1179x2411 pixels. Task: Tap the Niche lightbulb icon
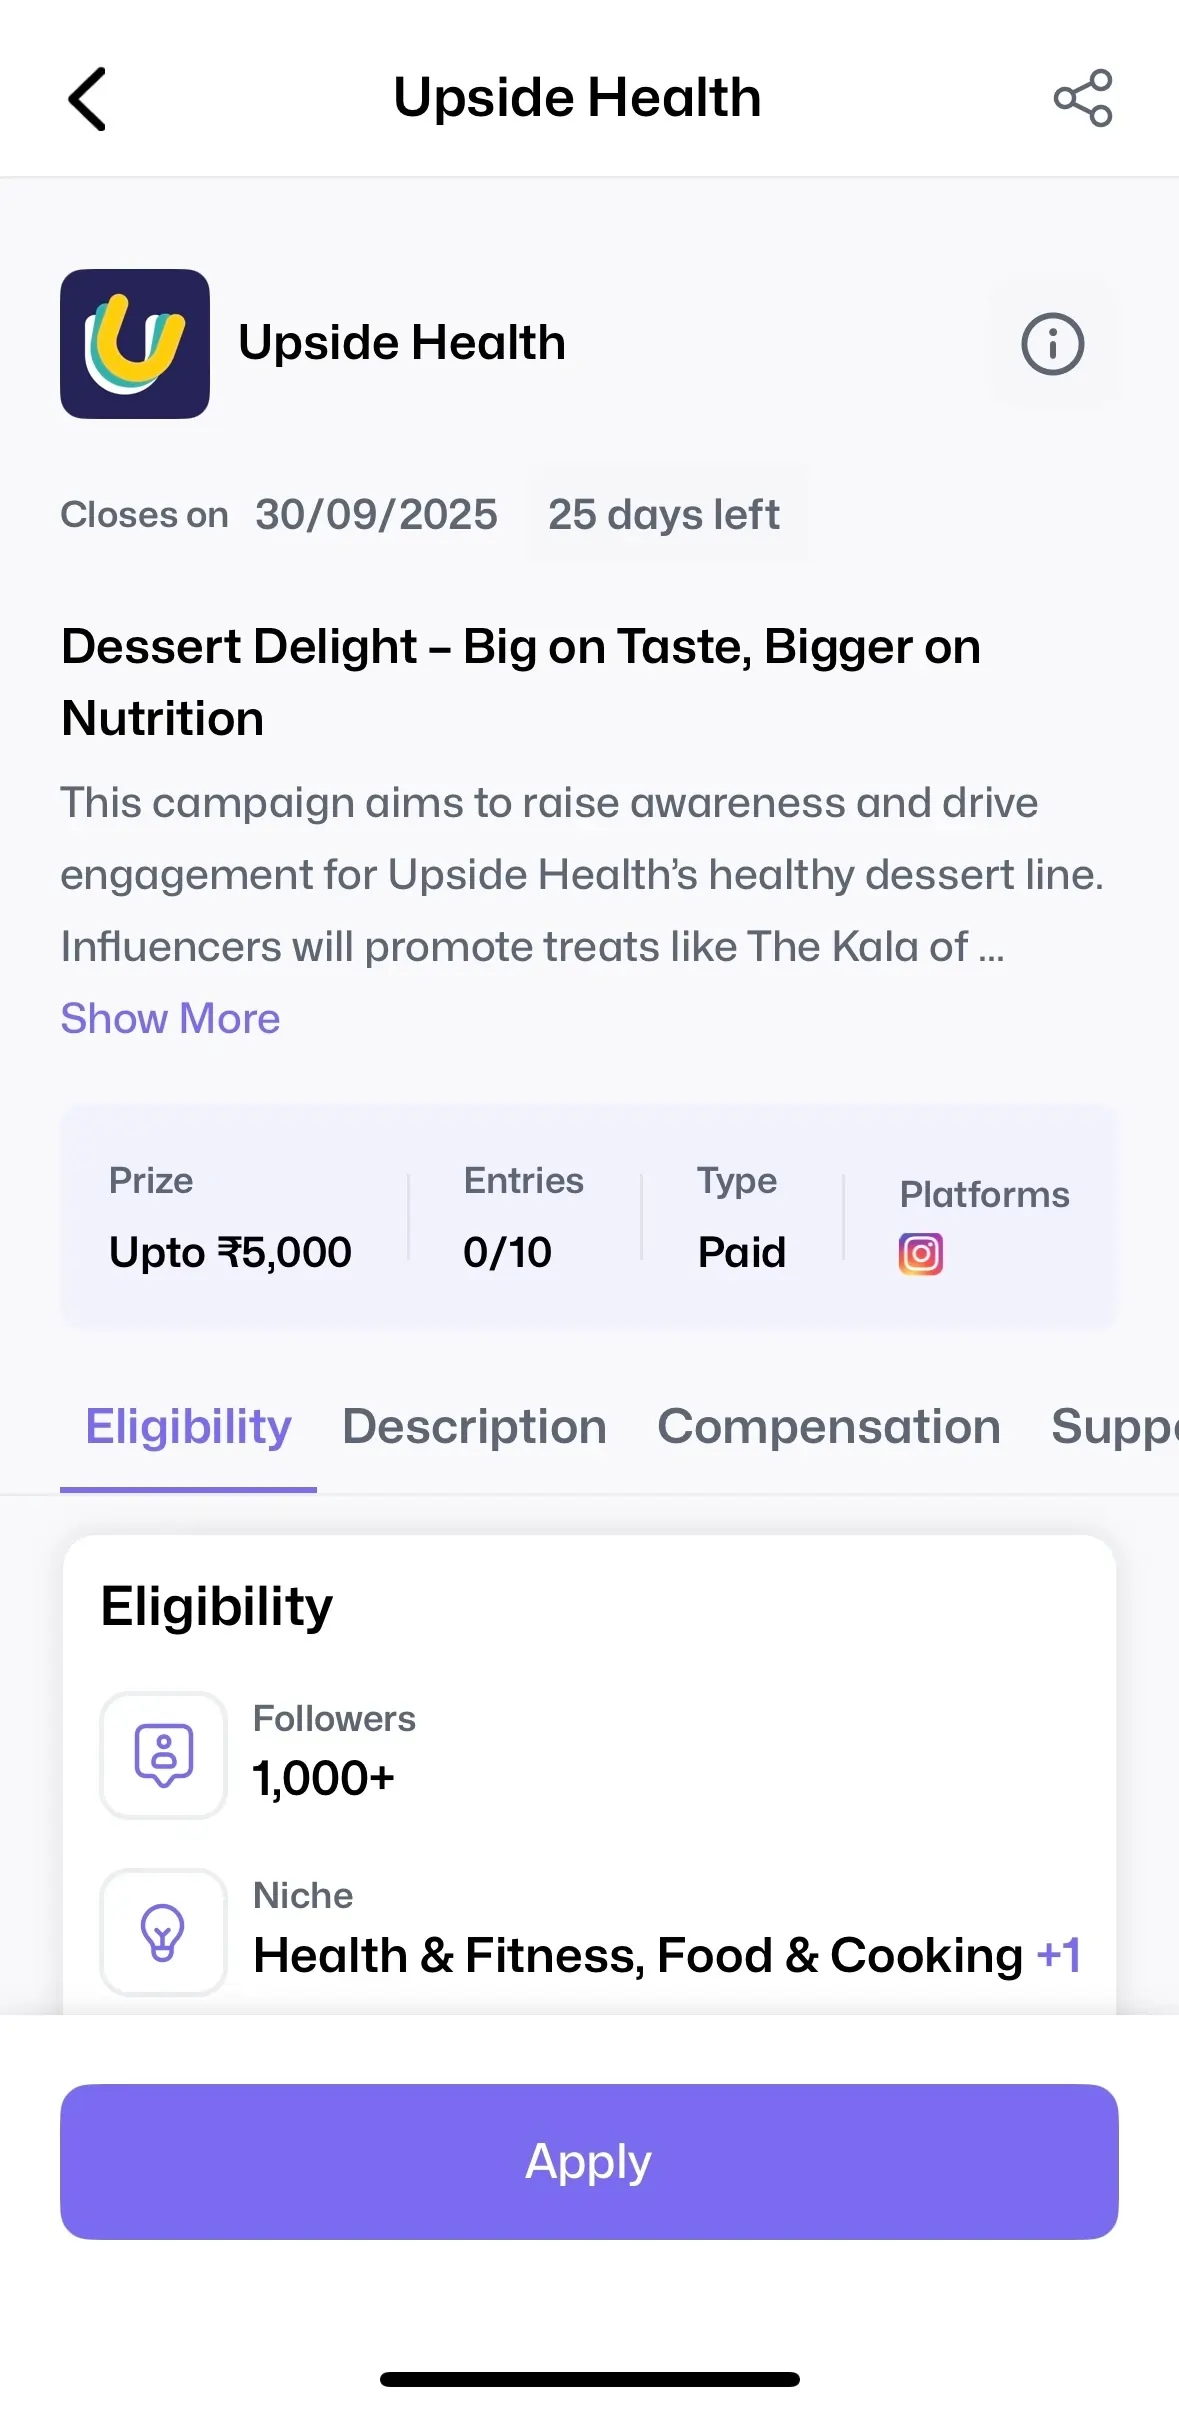163,1932
